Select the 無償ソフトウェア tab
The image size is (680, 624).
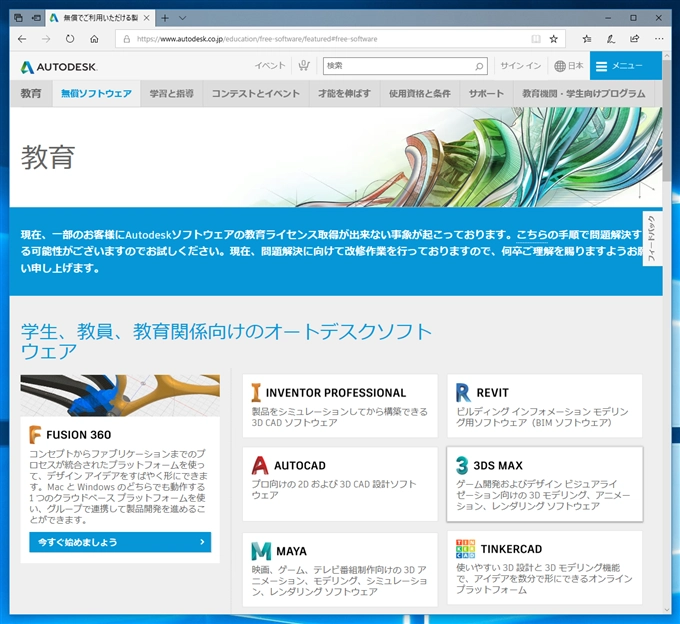coord(96,94)
